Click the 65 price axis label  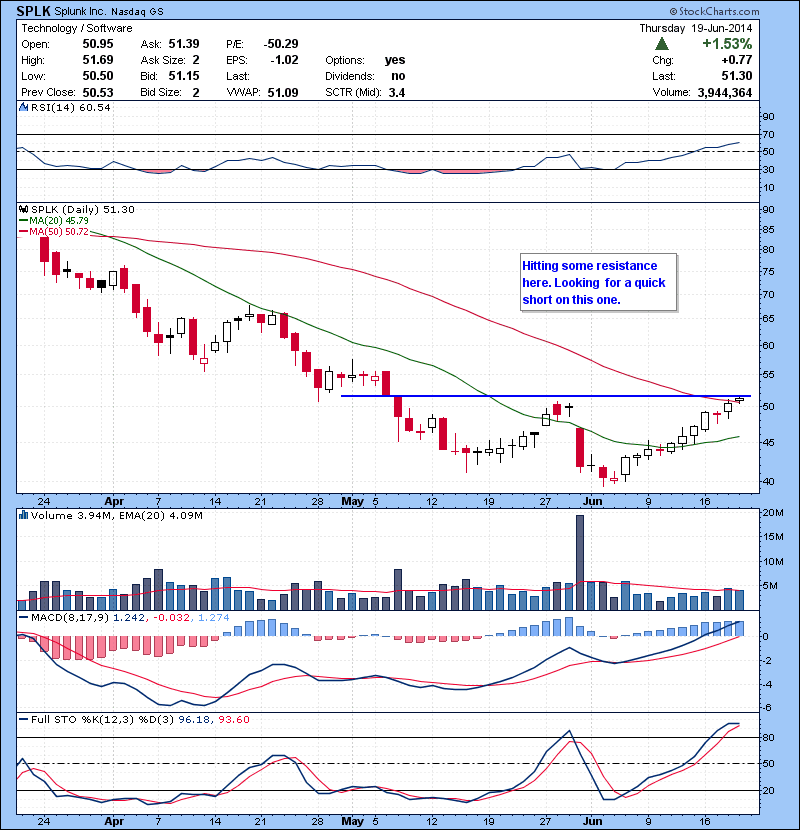(x=768, y=319)
